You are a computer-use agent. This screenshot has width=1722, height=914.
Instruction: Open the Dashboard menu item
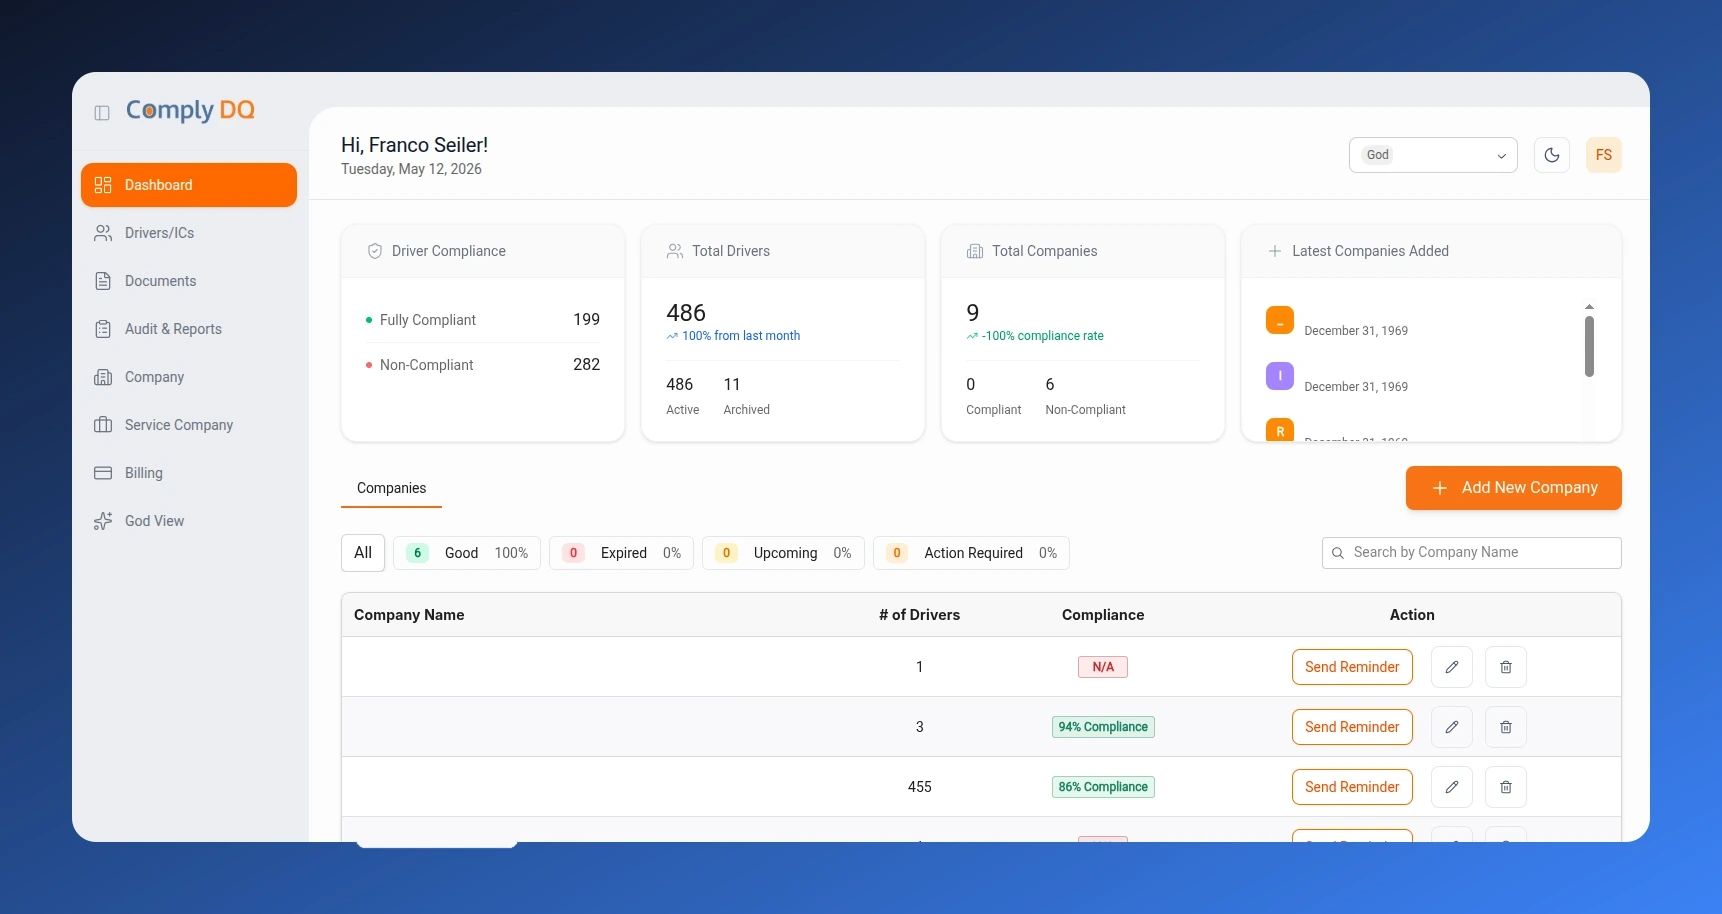point(189,185)
